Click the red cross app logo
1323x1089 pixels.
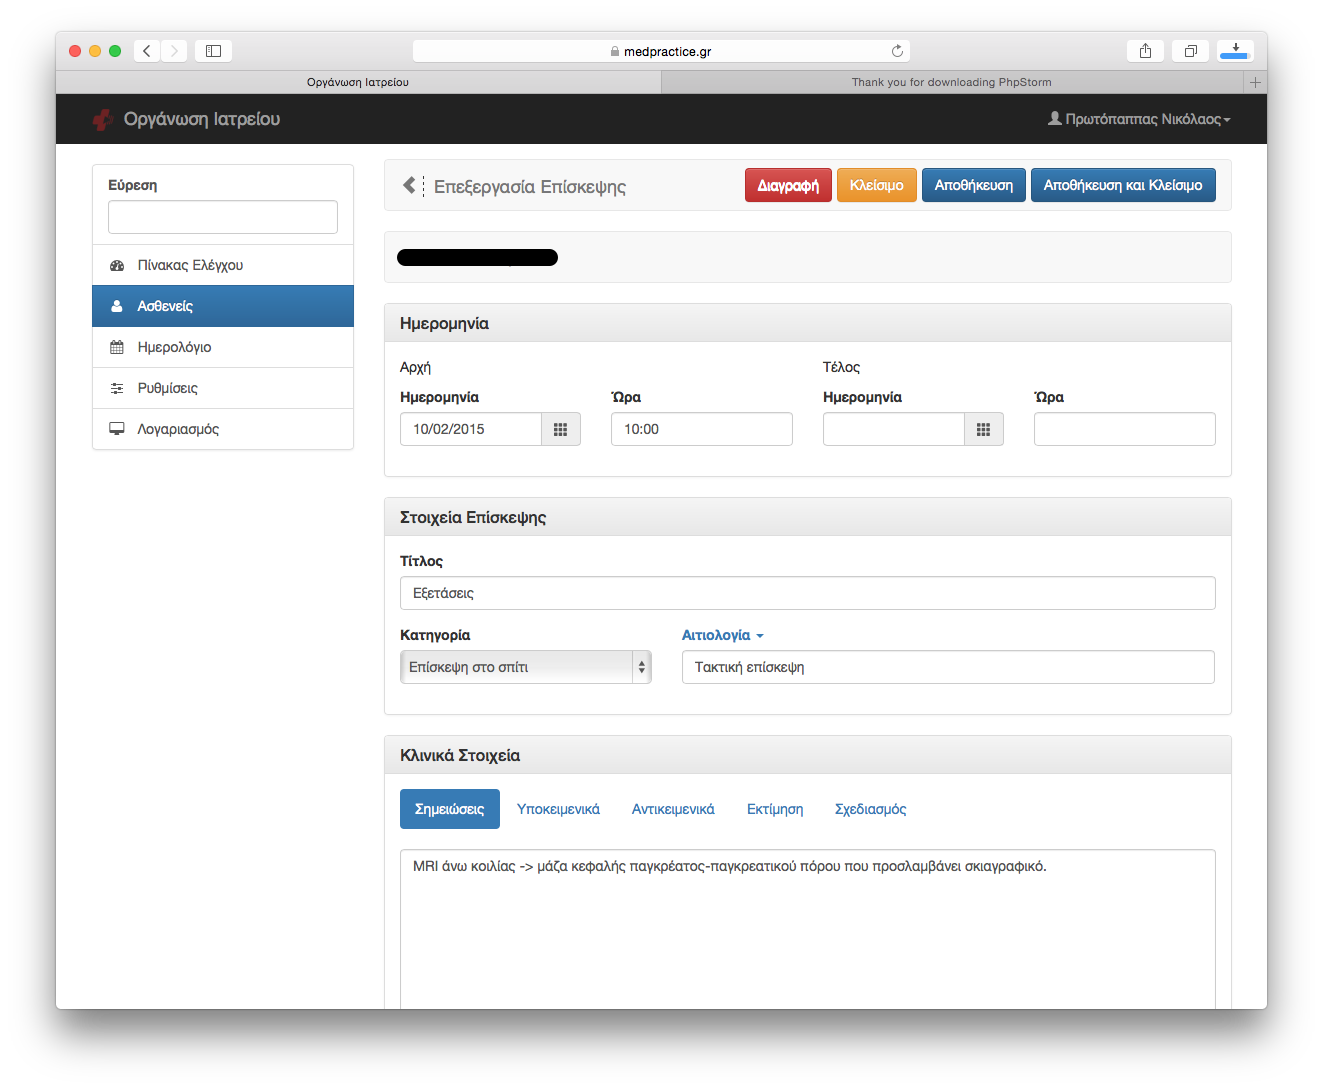coord(102,120)
